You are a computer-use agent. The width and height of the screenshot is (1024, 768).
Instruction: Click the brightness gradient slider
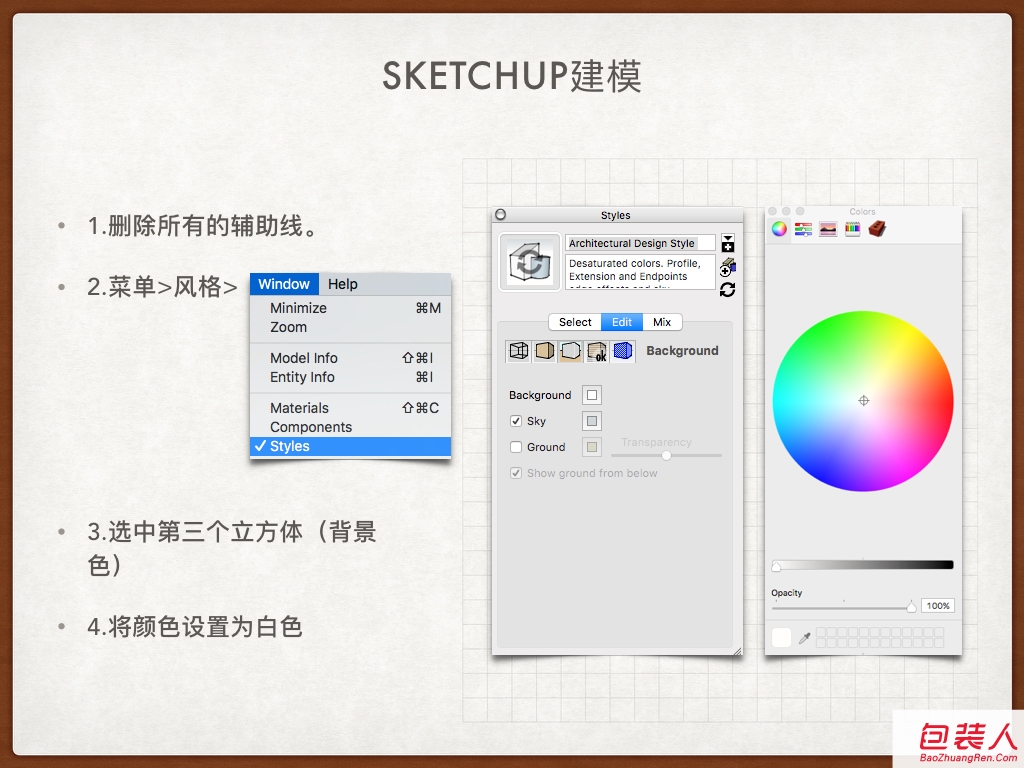(x=863, y=565)
